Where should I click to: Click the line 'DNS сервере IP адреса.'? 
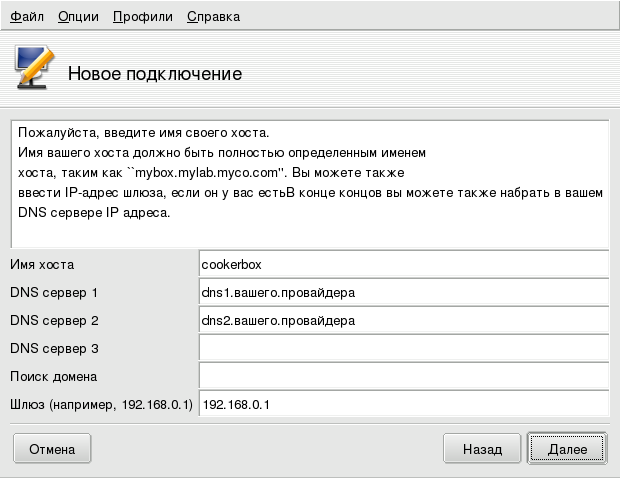pos(94,213)
